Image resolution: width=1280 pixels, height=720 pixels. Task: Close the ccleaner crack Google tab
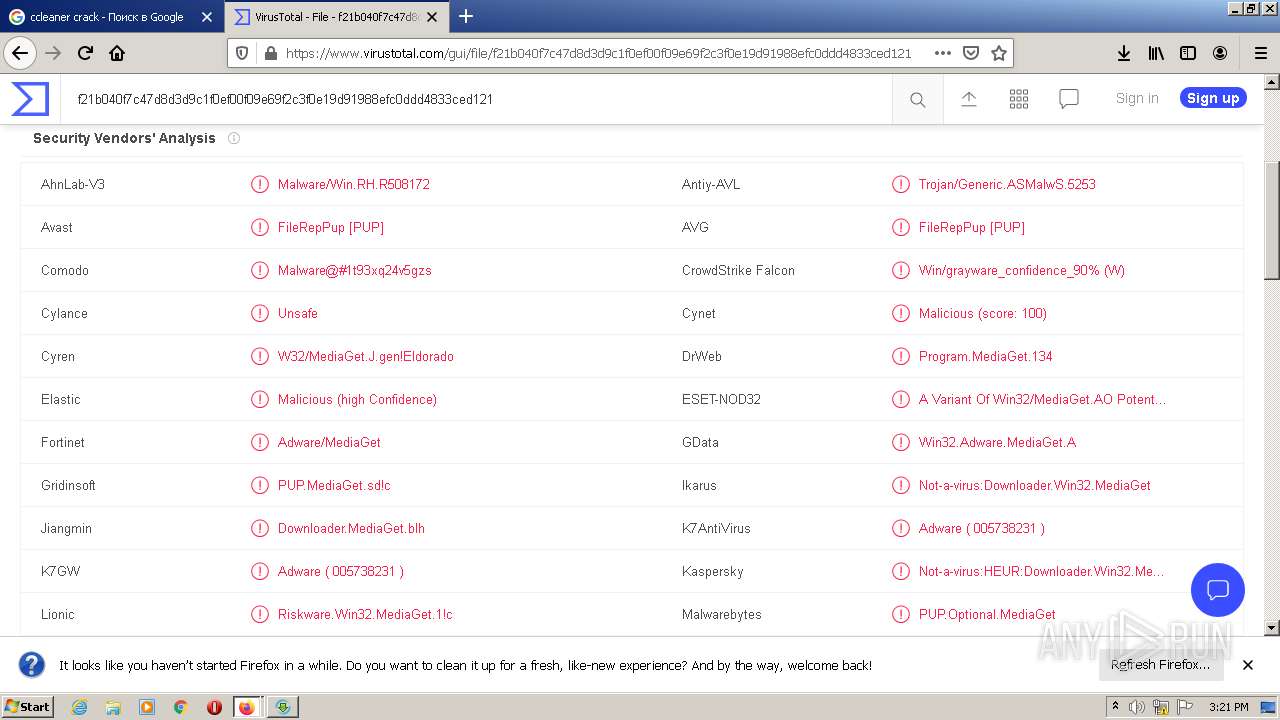207,17
